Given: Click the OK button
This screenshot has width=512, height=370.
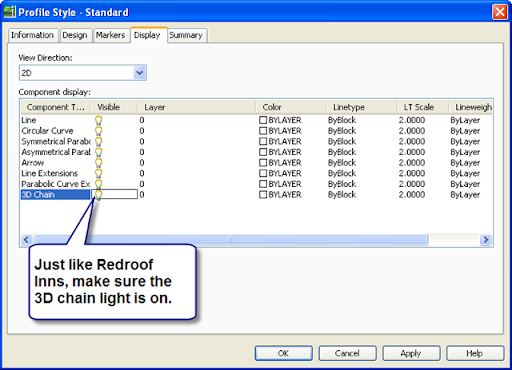Looking at the screenshot, I should [284, 353].
